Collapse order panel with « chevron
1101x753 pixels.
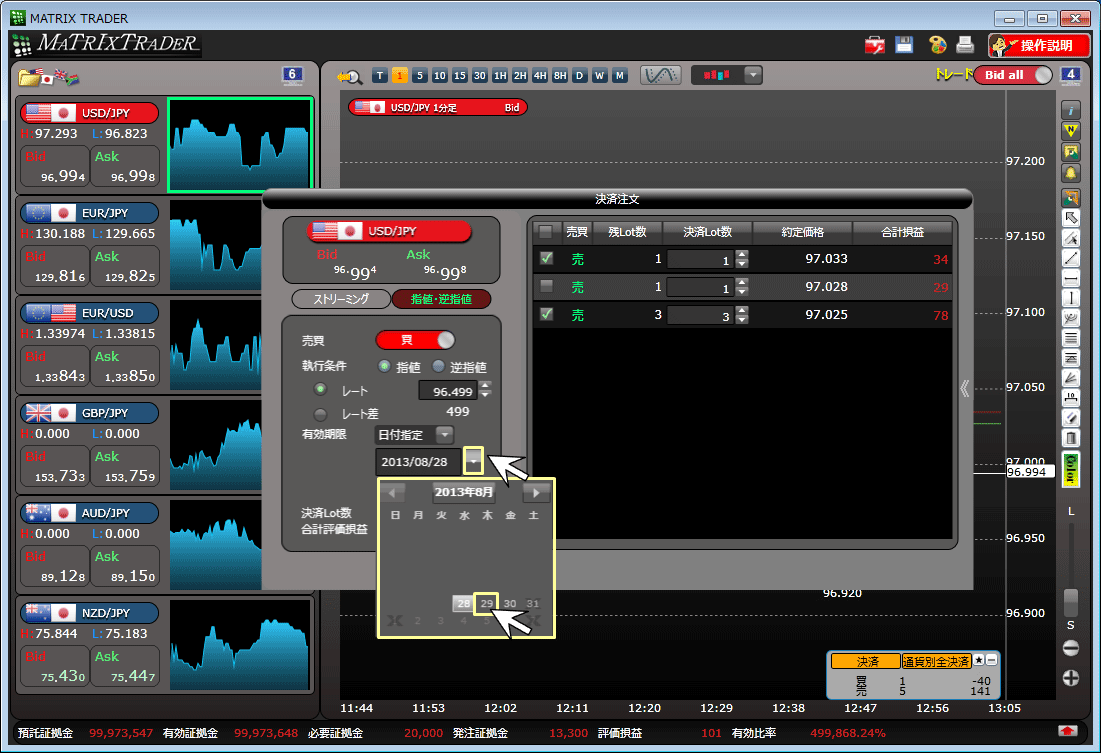[965, 388]
